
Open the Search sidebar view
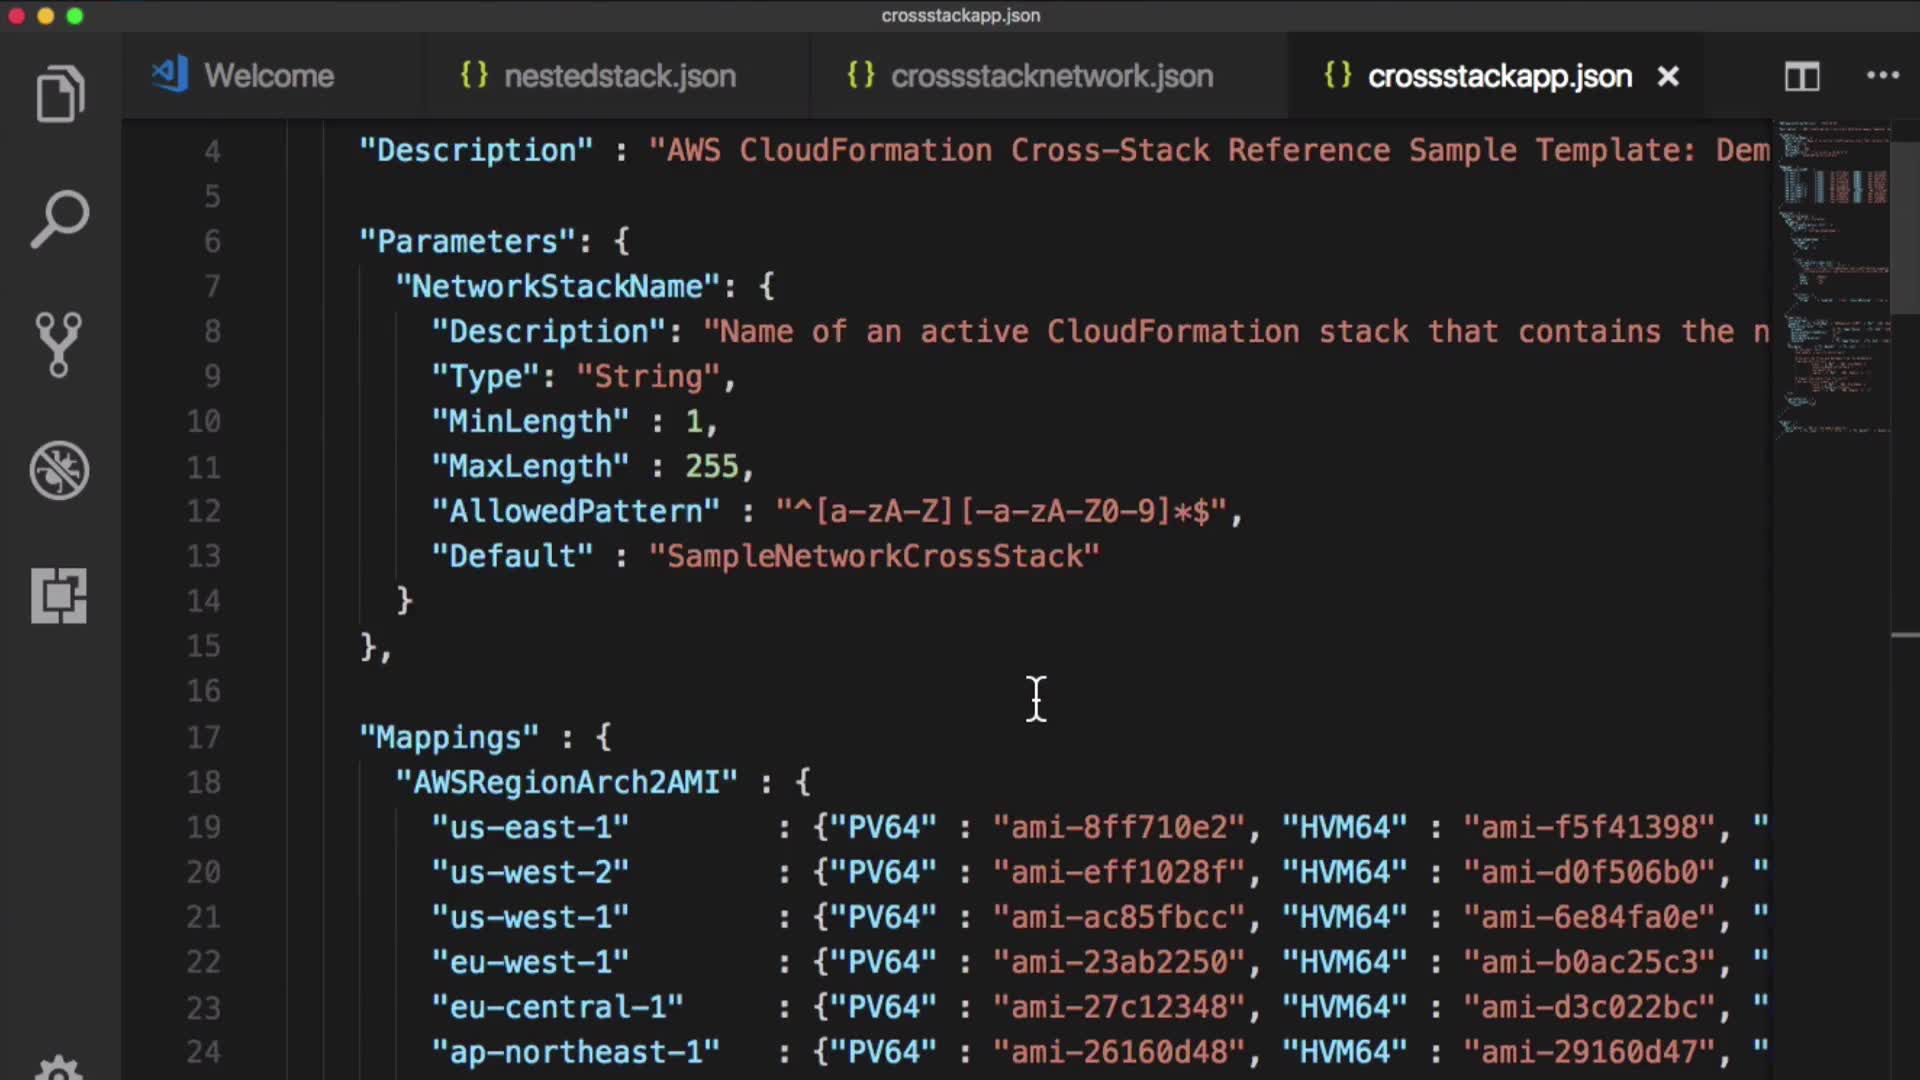[x=60, y=219]
